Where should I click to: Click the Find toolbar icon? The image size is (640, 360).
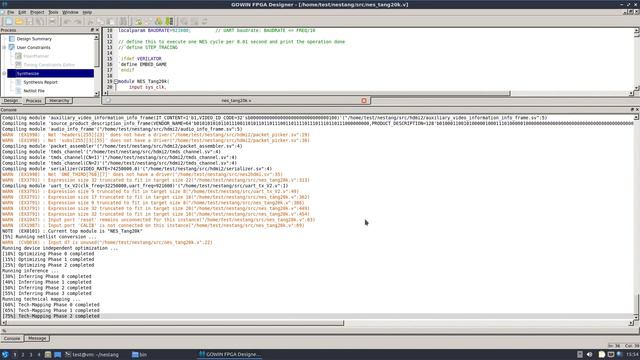click(123, 21)
